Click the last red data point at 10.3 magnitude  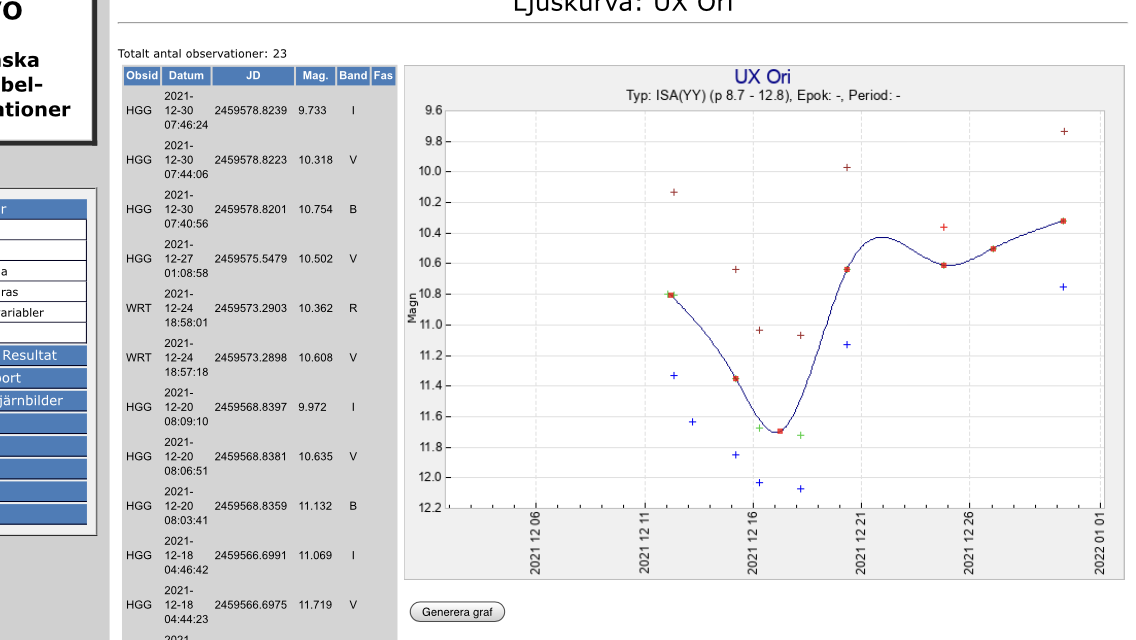(1063, 221)
